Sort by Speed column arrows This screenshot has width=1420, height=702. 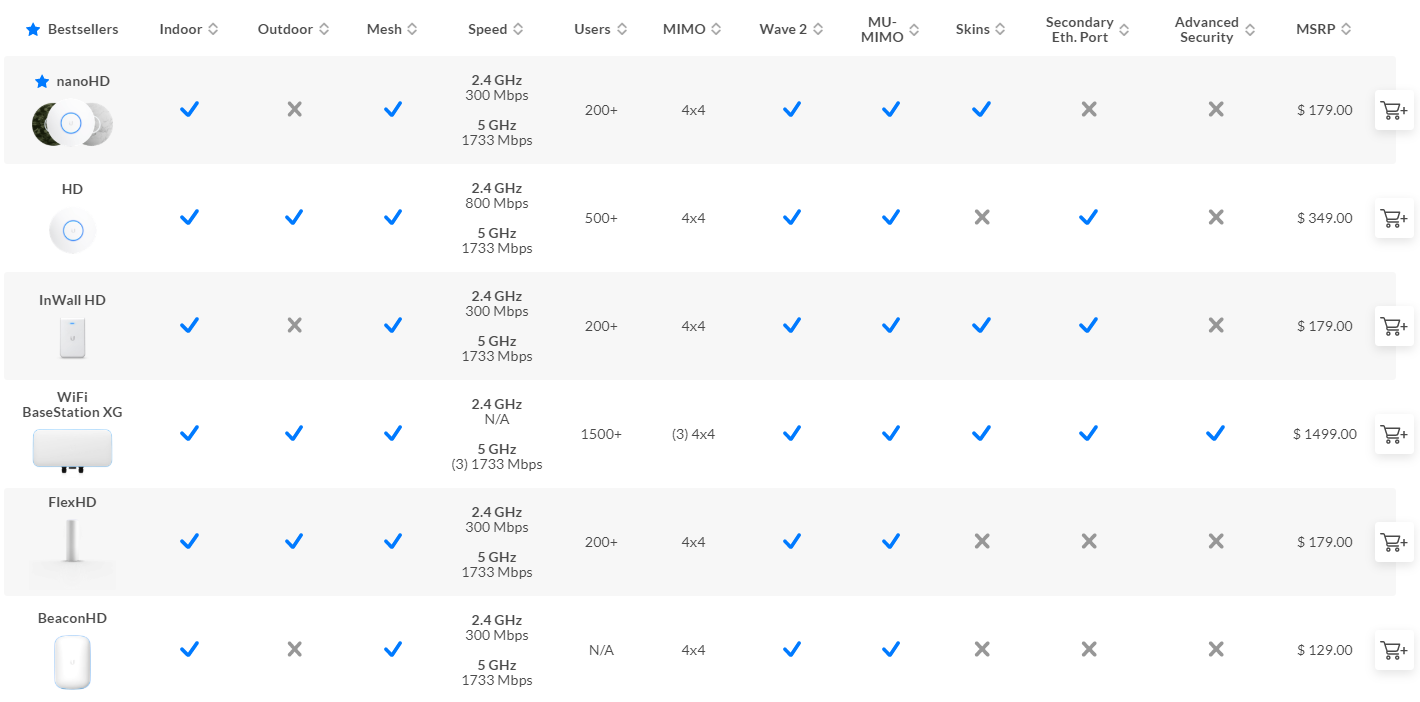coord(518,30)
